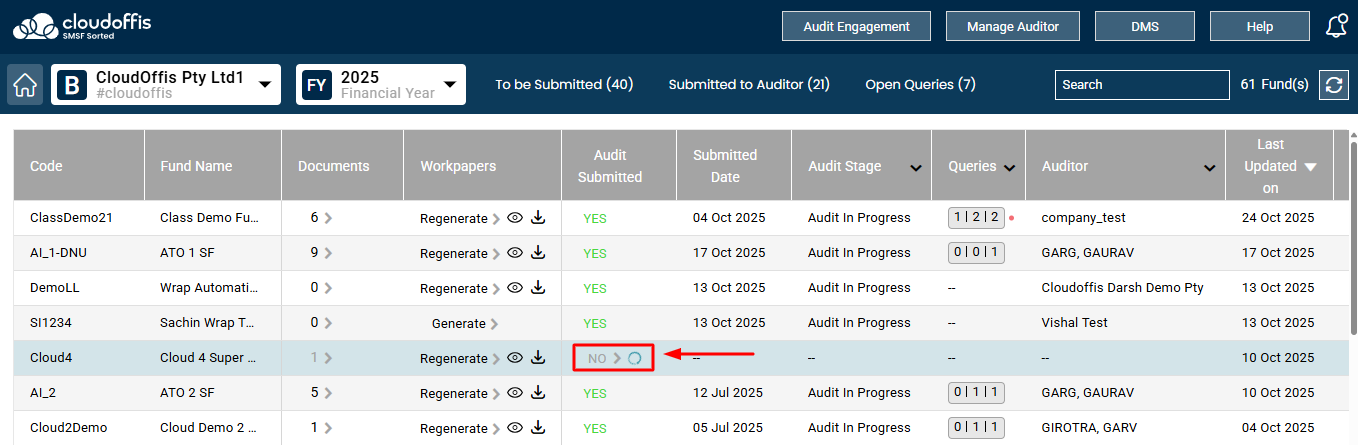Download workpapers for AI_1-DNU fund
Screen dimensions: 1358x445
538,253
